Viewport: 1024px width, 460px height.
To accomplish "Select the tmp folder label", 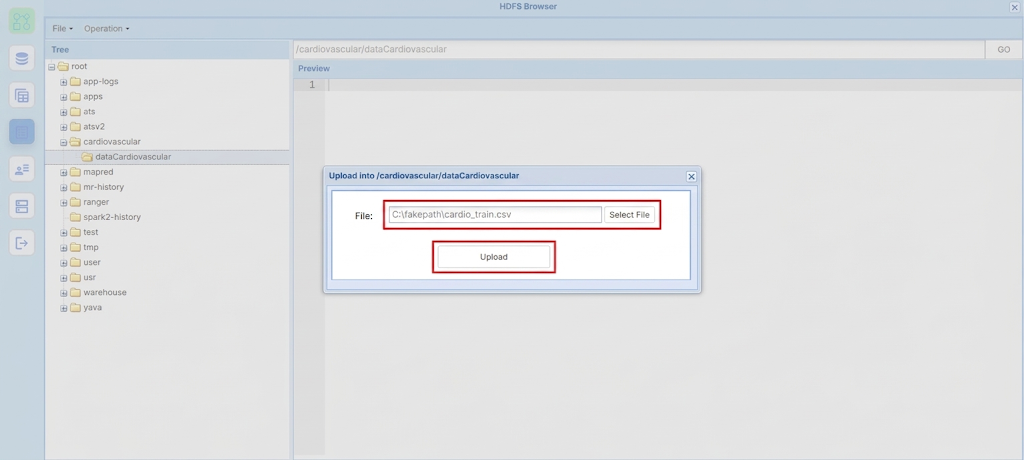I will click(91, 247).
